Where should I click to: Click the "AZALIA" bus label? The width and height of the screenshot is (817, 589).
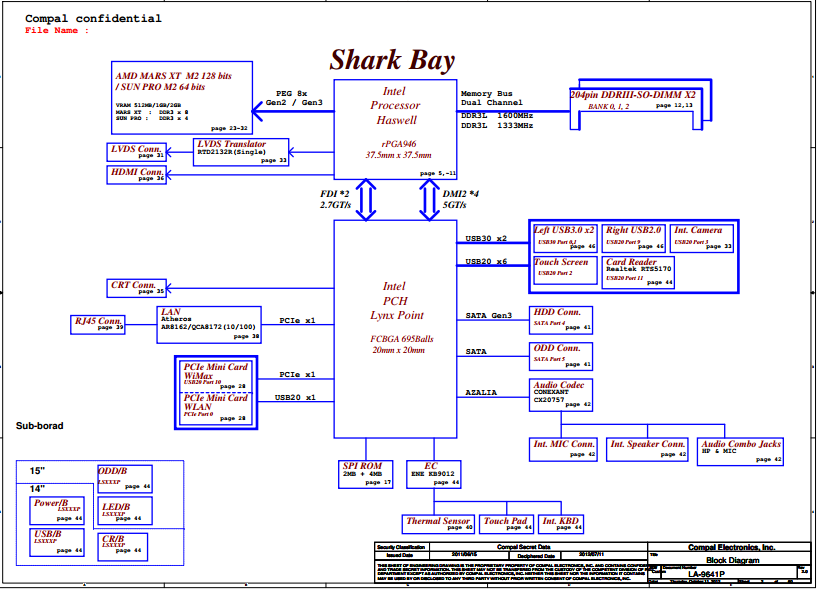(x=481, y=392)
